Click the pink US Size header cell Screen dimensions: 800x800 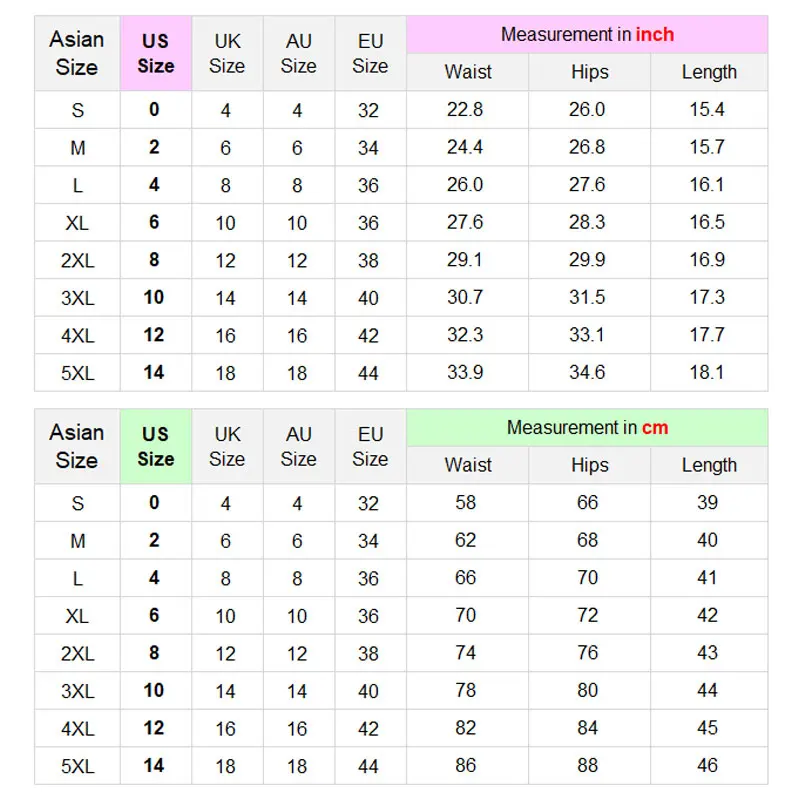[155, 54]
